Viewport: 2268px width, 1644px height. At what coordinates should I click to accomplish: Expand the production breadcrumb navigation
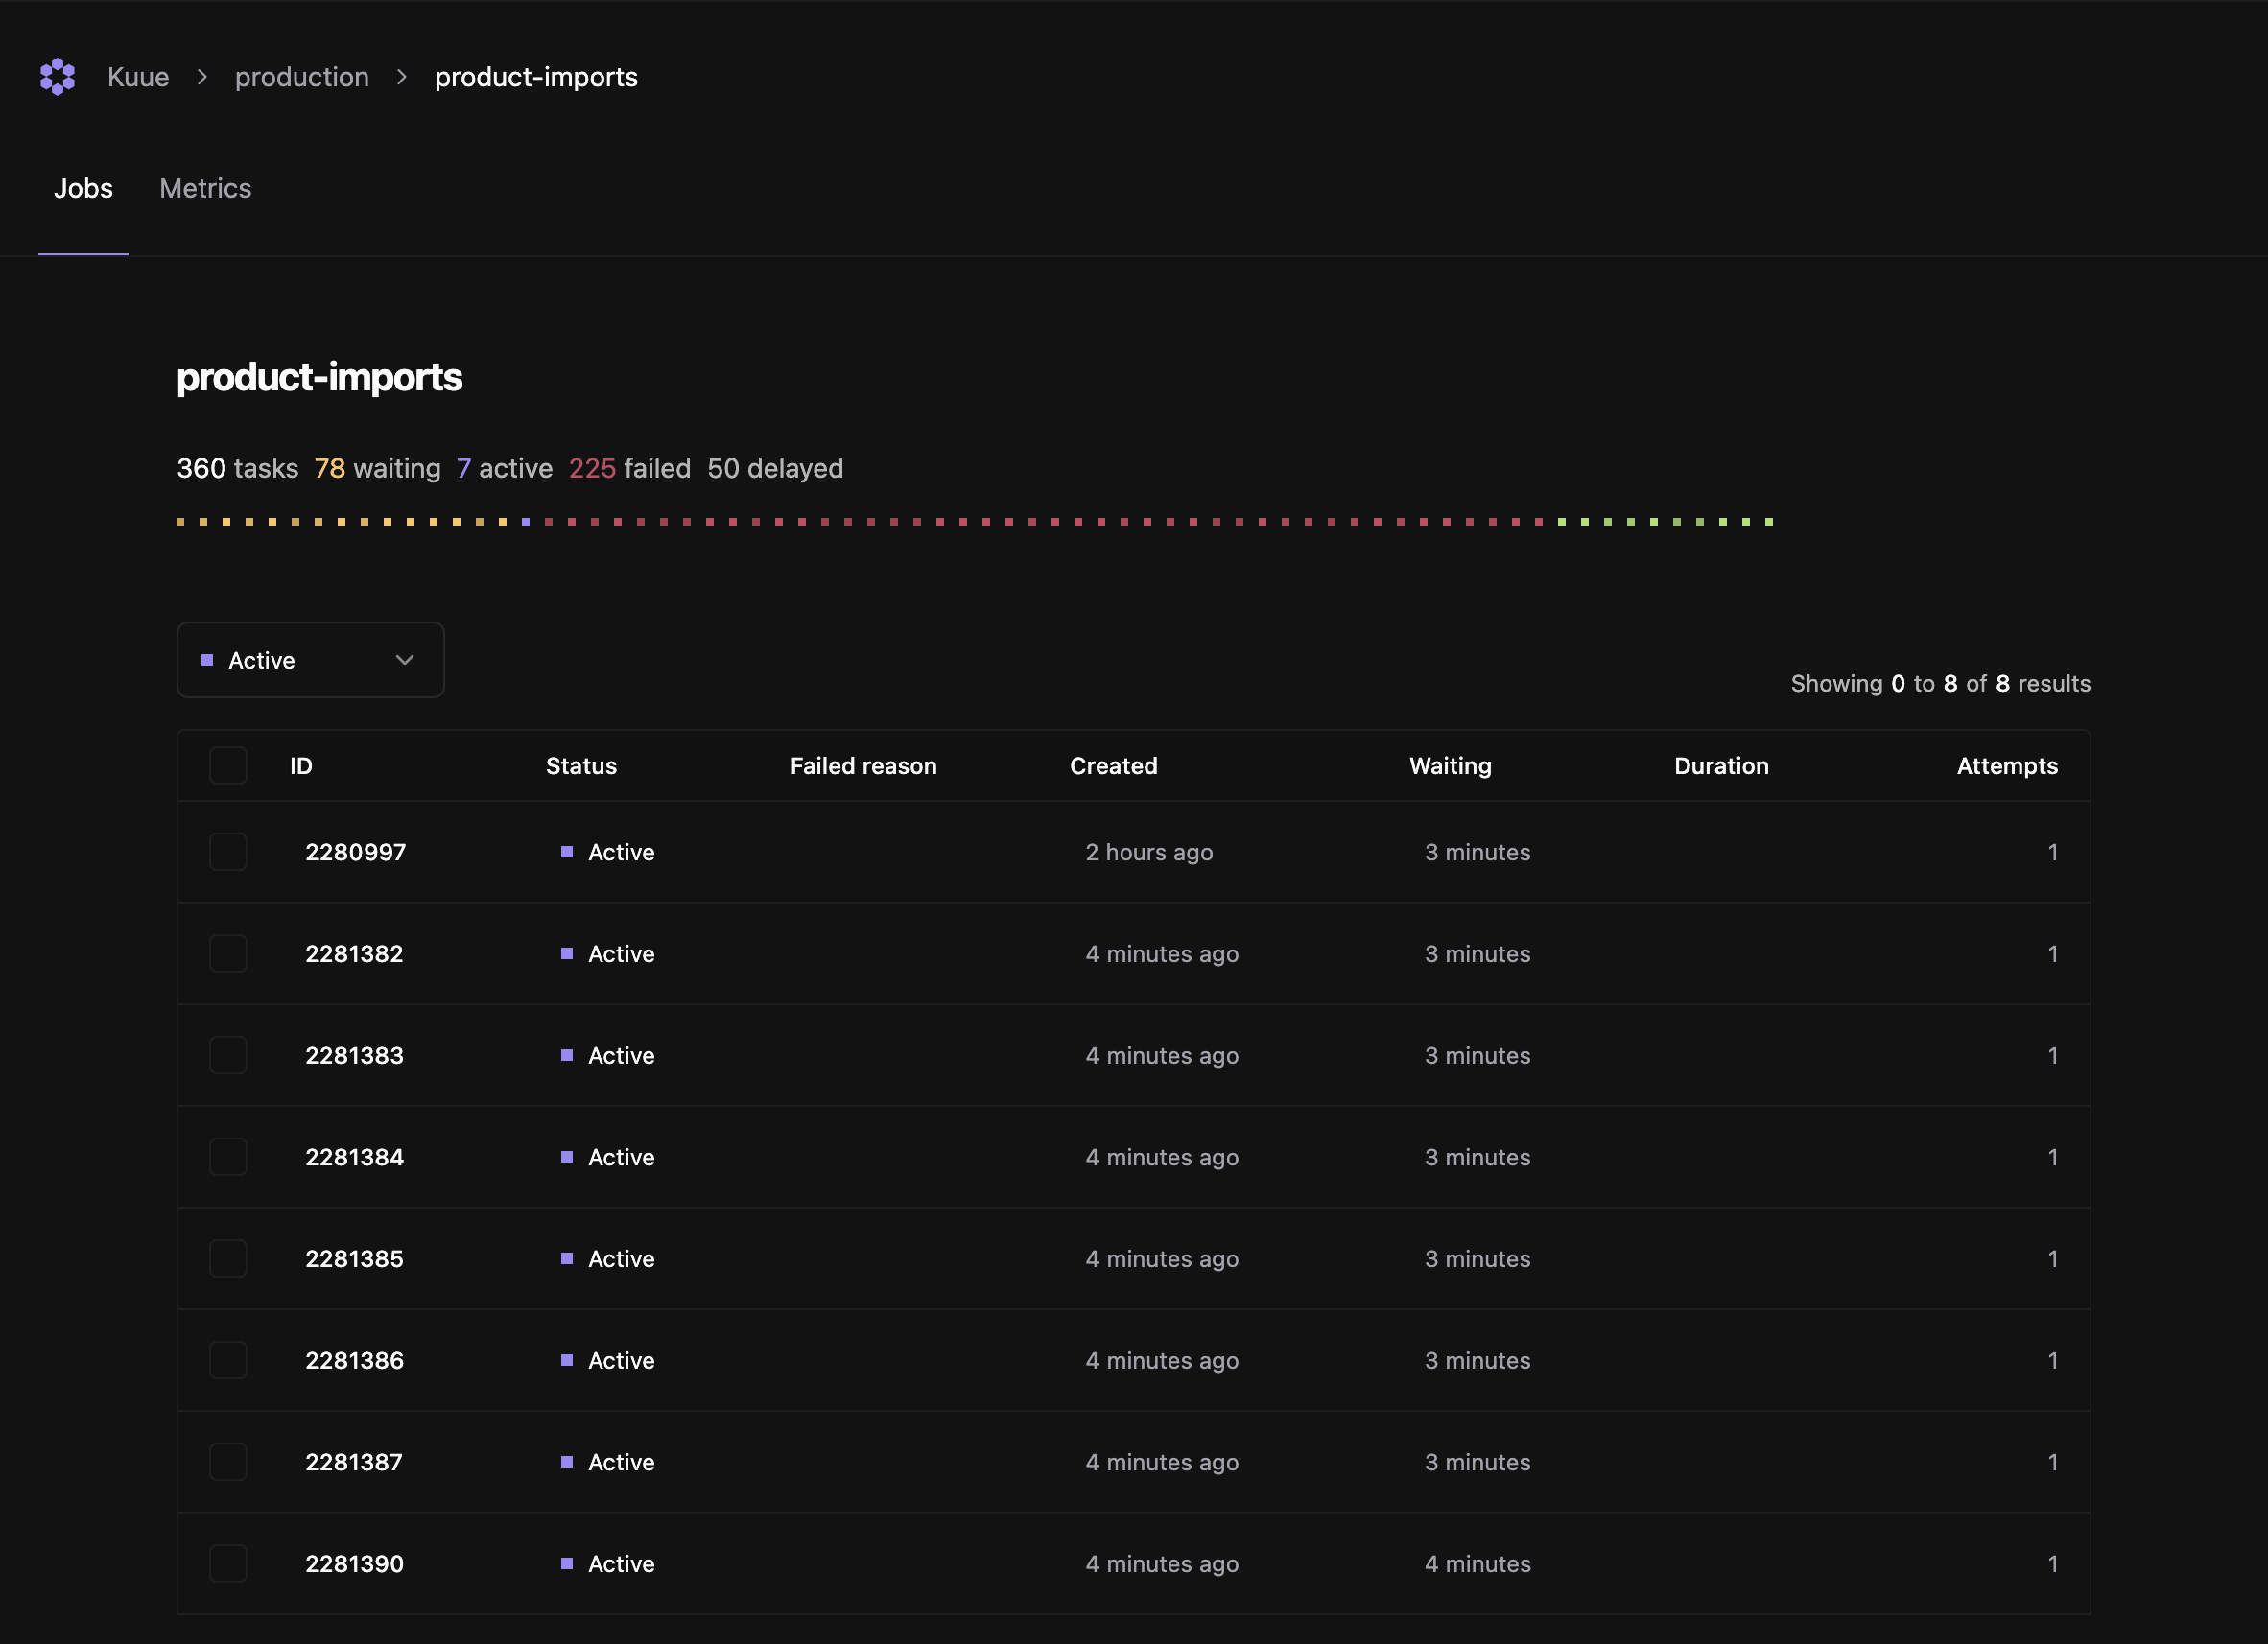pos(303,76)
